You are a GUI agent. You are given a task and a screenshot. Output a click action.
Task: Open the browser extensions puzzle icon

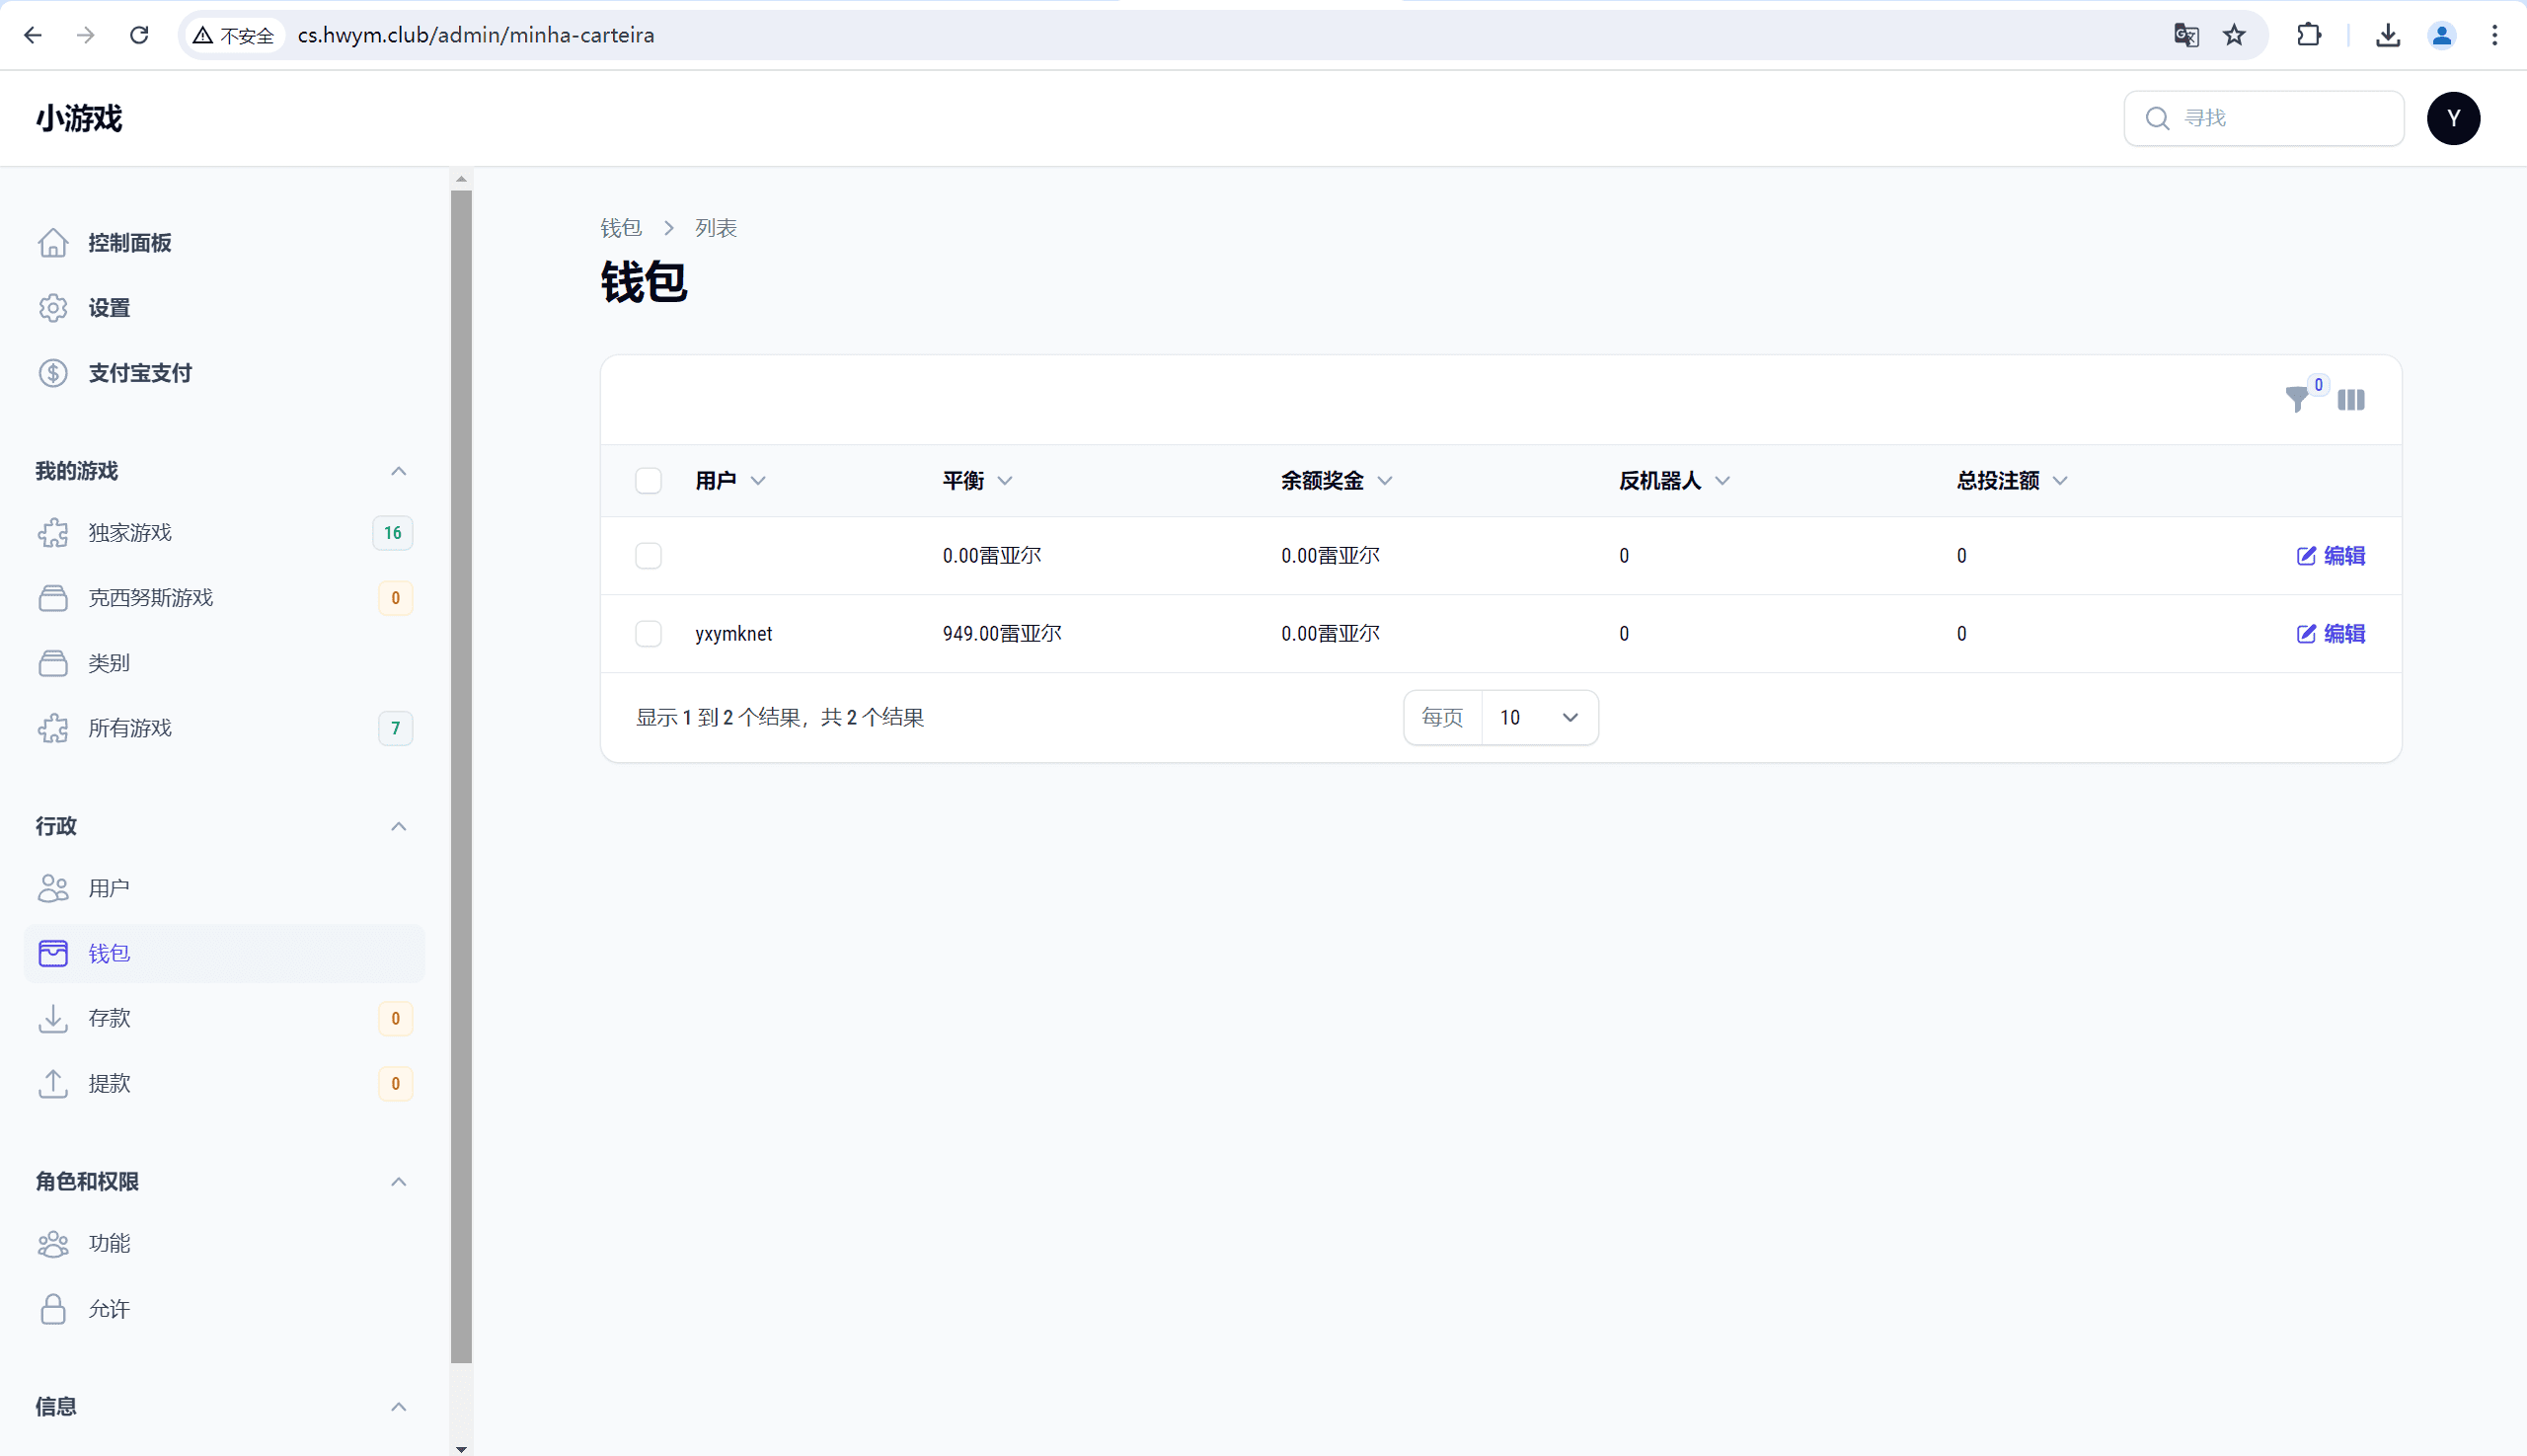(2308, 35)
